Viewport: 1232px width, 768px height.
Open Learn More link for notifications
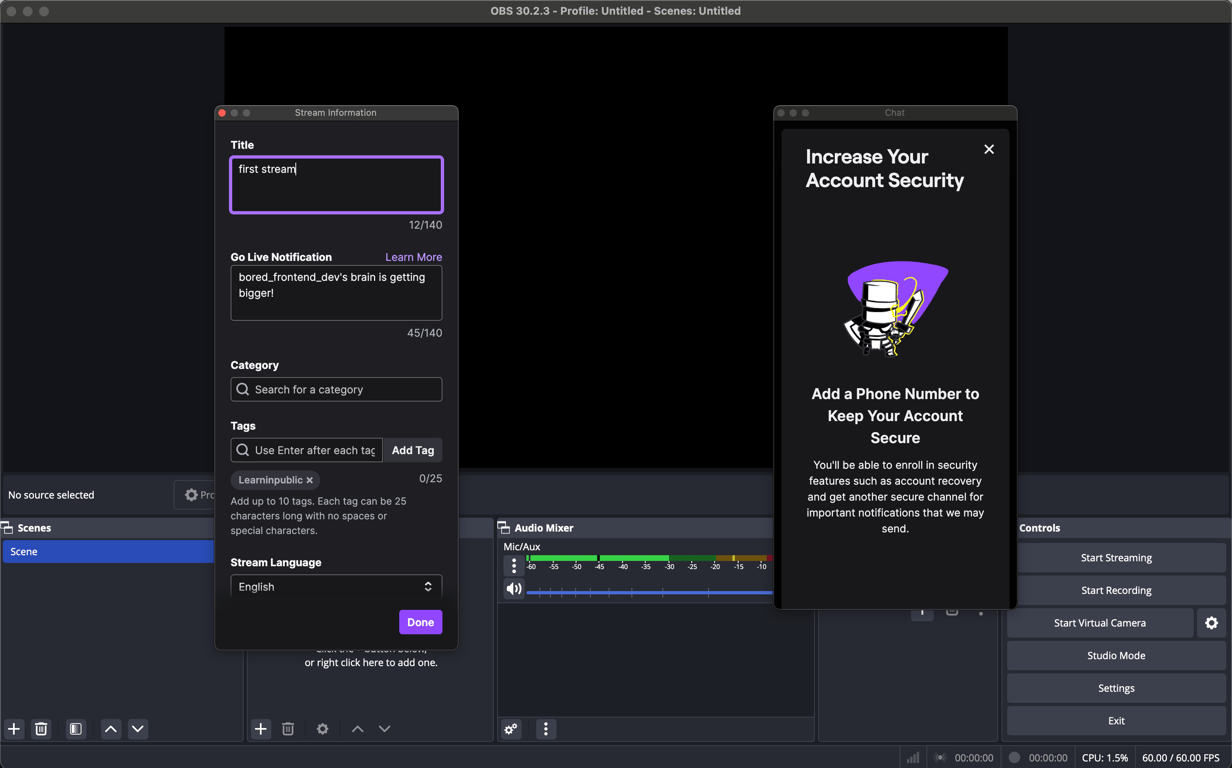pyautogui.click(x=414, y=257)
